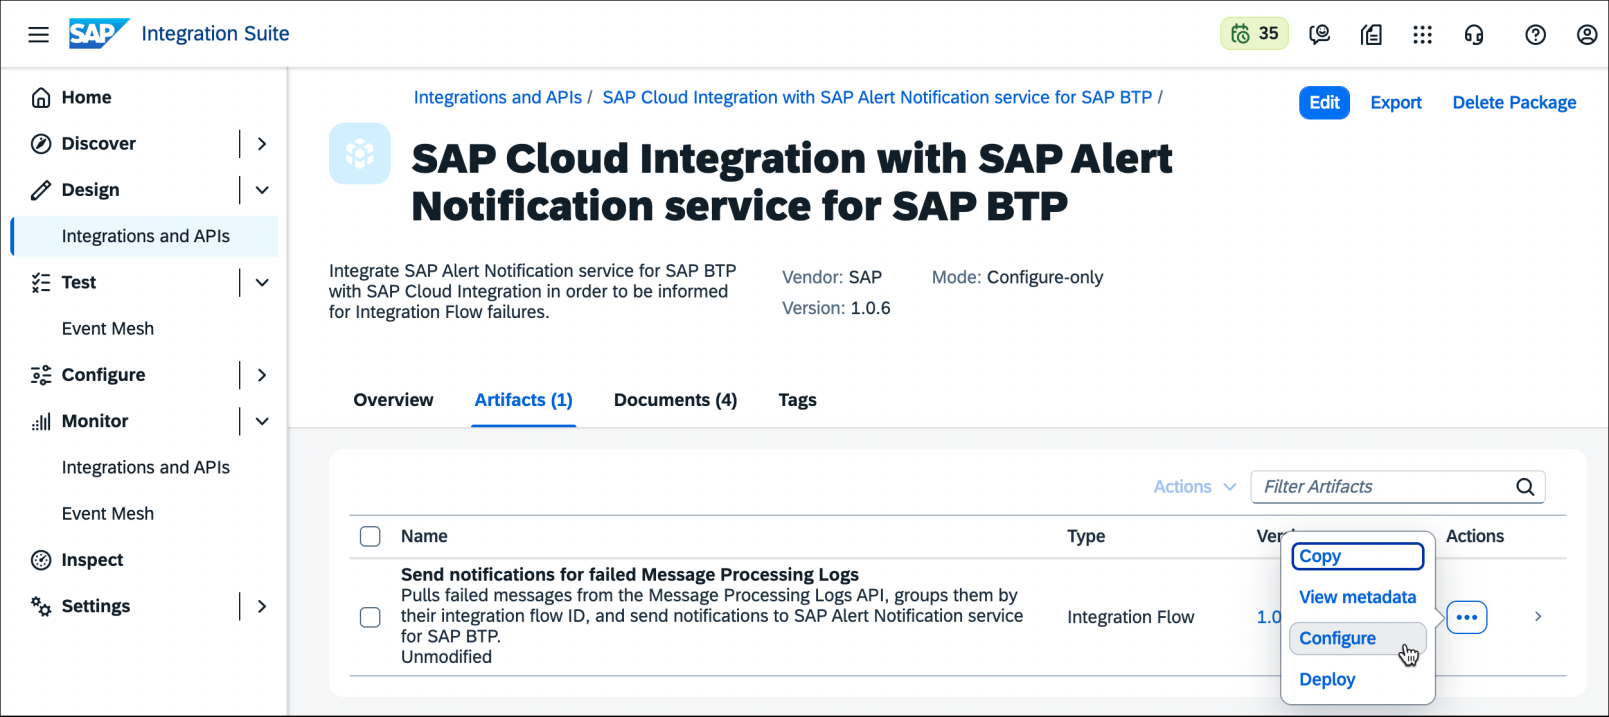
Task: Open the app launcher grid icon
Action: (x=1422, y=34)
